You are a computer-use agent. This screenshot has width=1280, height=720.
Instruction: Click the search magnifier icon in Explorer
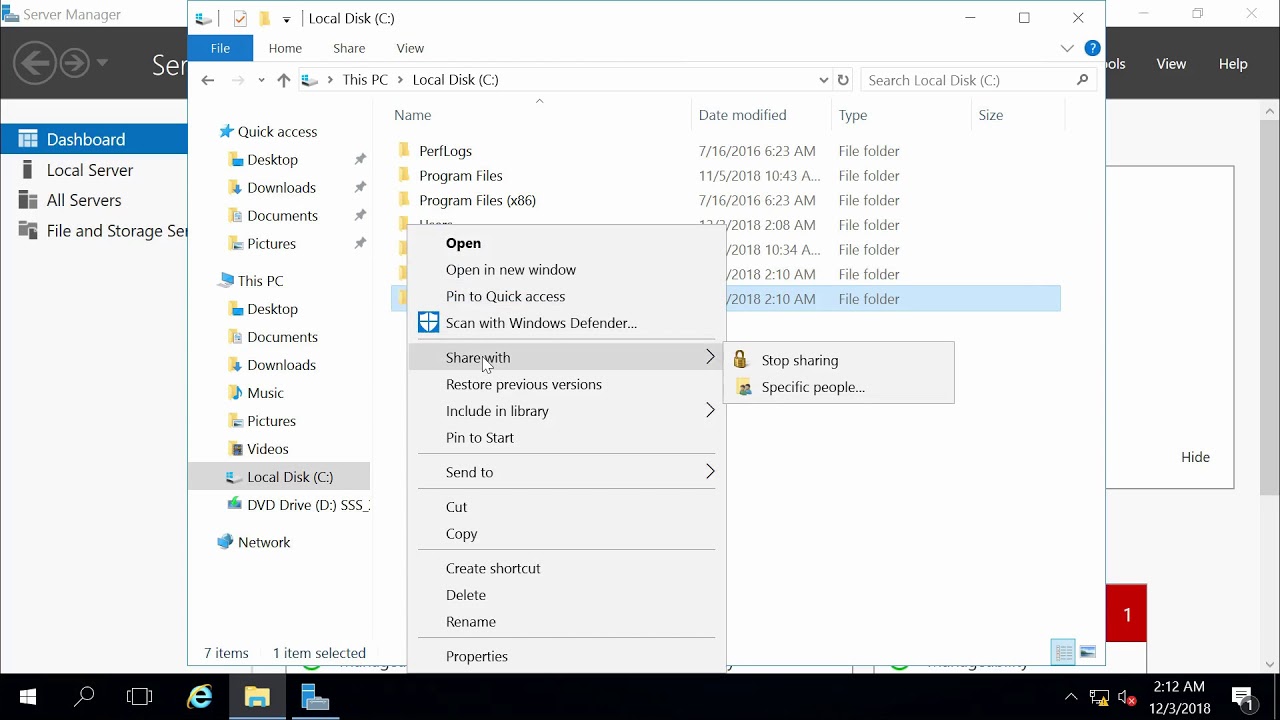1082,80
